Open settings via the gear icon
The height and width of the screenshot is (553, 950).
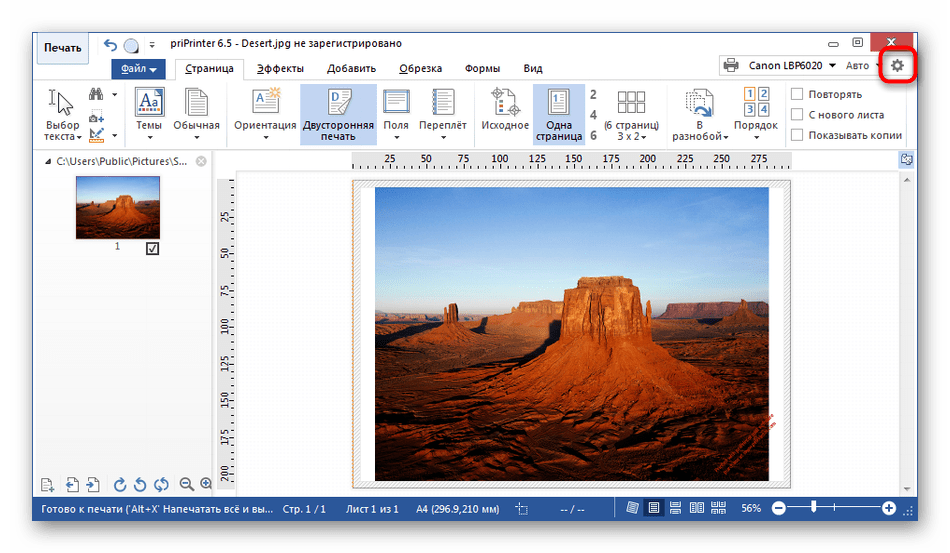pyautogui.click(x=897, y=66)
